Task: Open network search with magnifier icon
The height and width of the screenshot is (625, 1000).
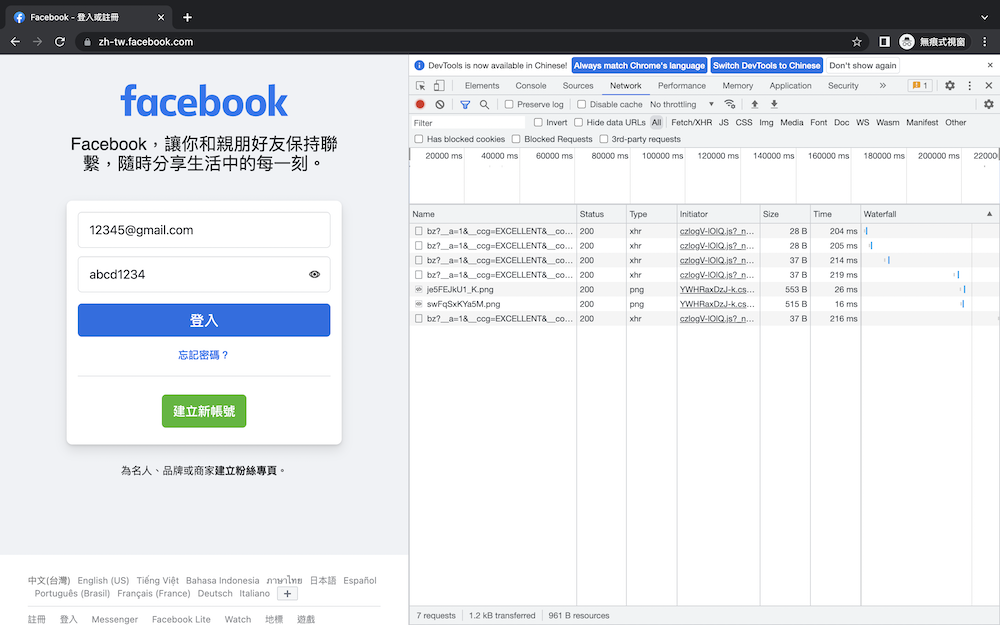Action: click(485, 104)
